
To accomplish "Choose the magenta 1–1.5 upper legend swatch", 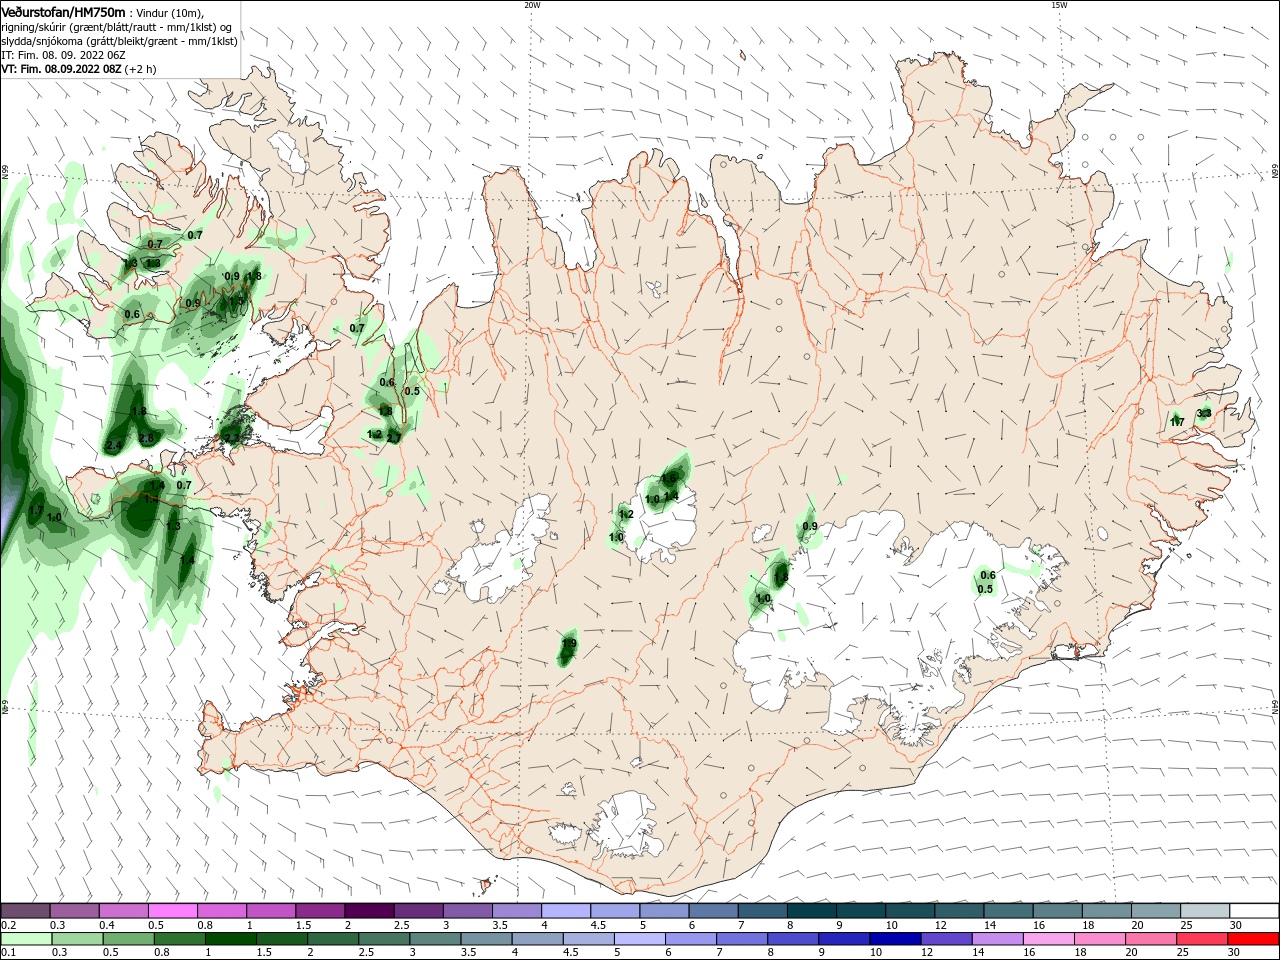I will pyautogui.click(x=271, y=911).
